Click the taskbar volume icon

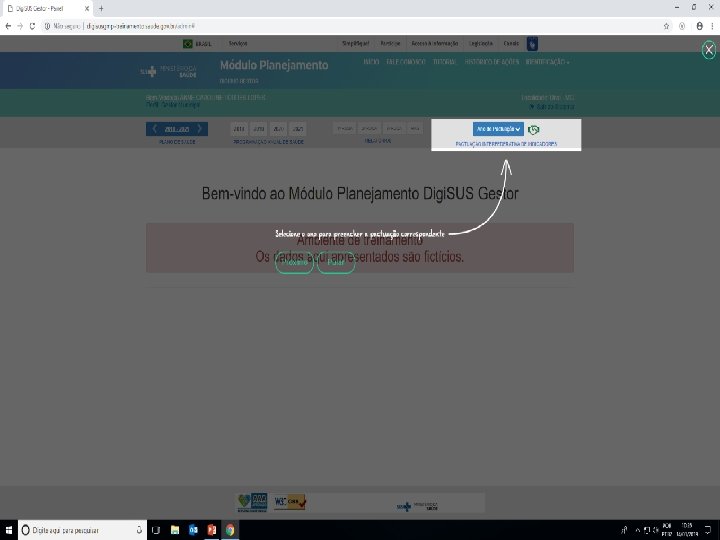(655, 530)
